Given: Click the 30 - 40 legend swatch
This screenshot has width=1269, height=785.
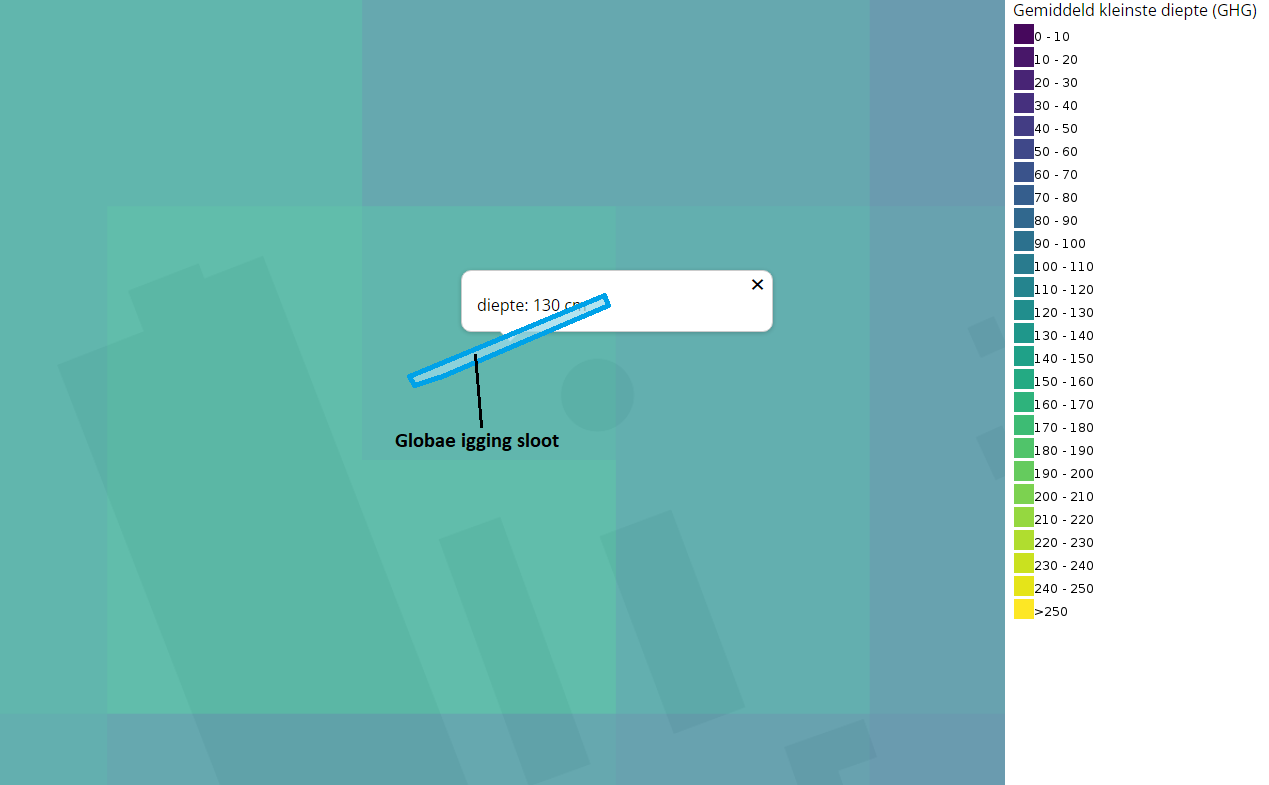Looking at the screenshot, I should 1024,103.
